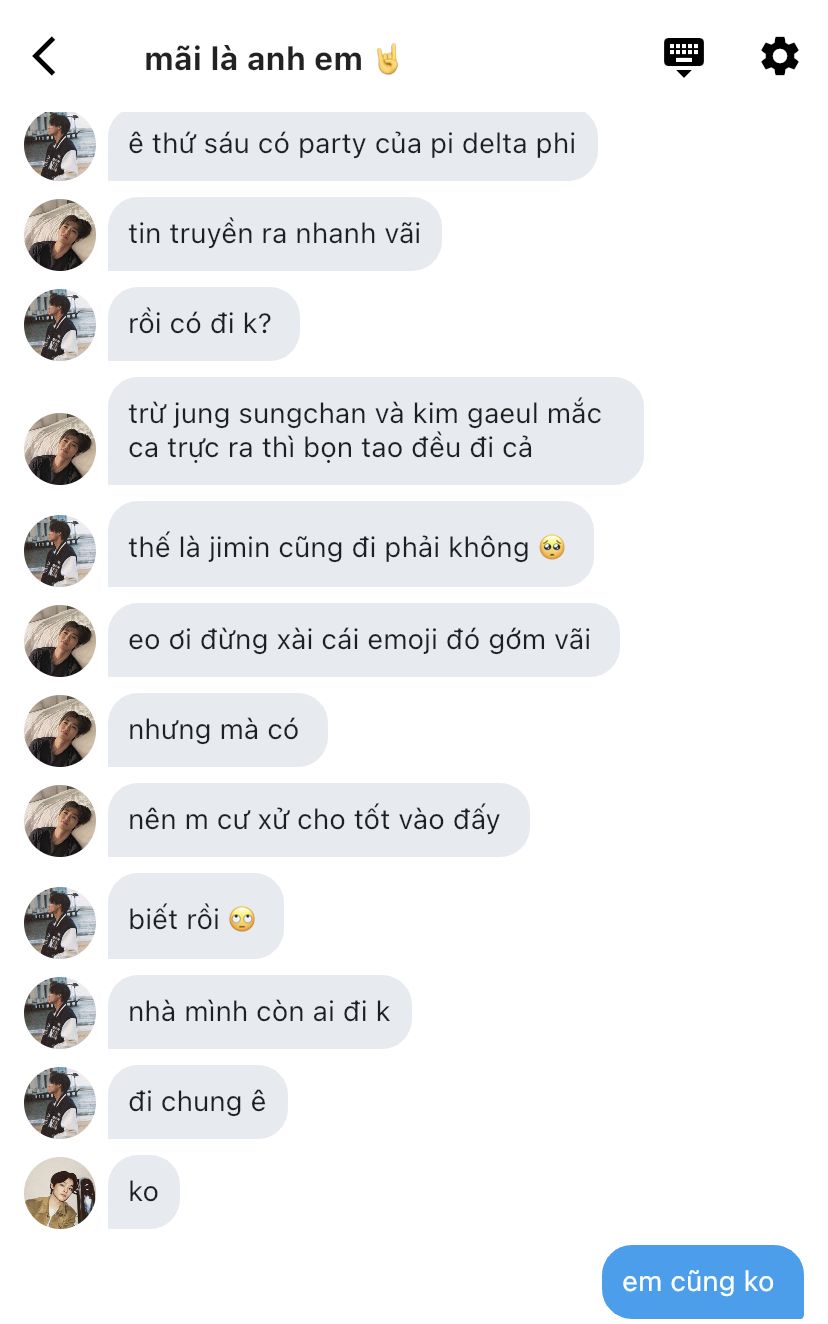The height and width of the screenshot is (1324, 828).
Task: Tap the group title "mãi là anh em"
Action: (253, 59)
